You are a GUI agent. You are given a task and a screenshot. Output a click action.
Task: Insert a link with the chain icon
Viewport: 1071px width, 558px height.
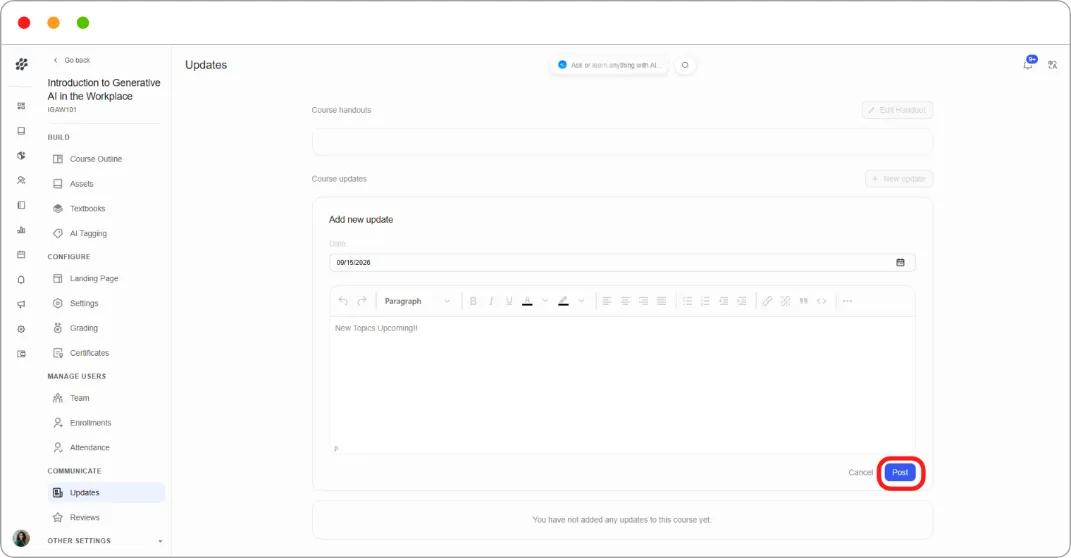pos(767,301)
